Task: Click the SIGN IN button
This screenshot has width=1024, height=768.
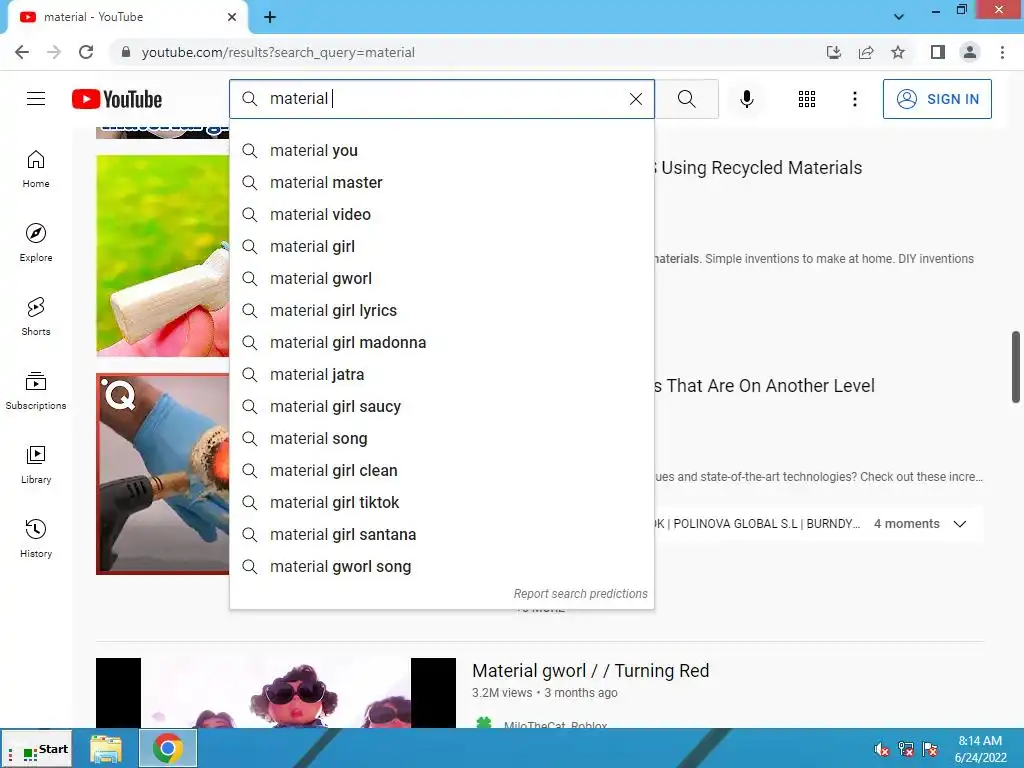Action: tap(936, 99)
